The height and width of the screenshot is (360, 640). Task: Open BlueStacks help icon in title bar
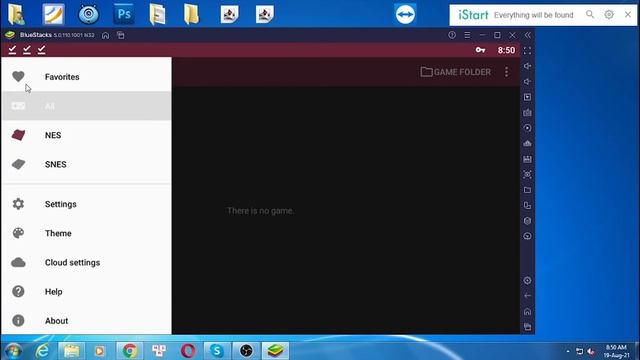452,35
